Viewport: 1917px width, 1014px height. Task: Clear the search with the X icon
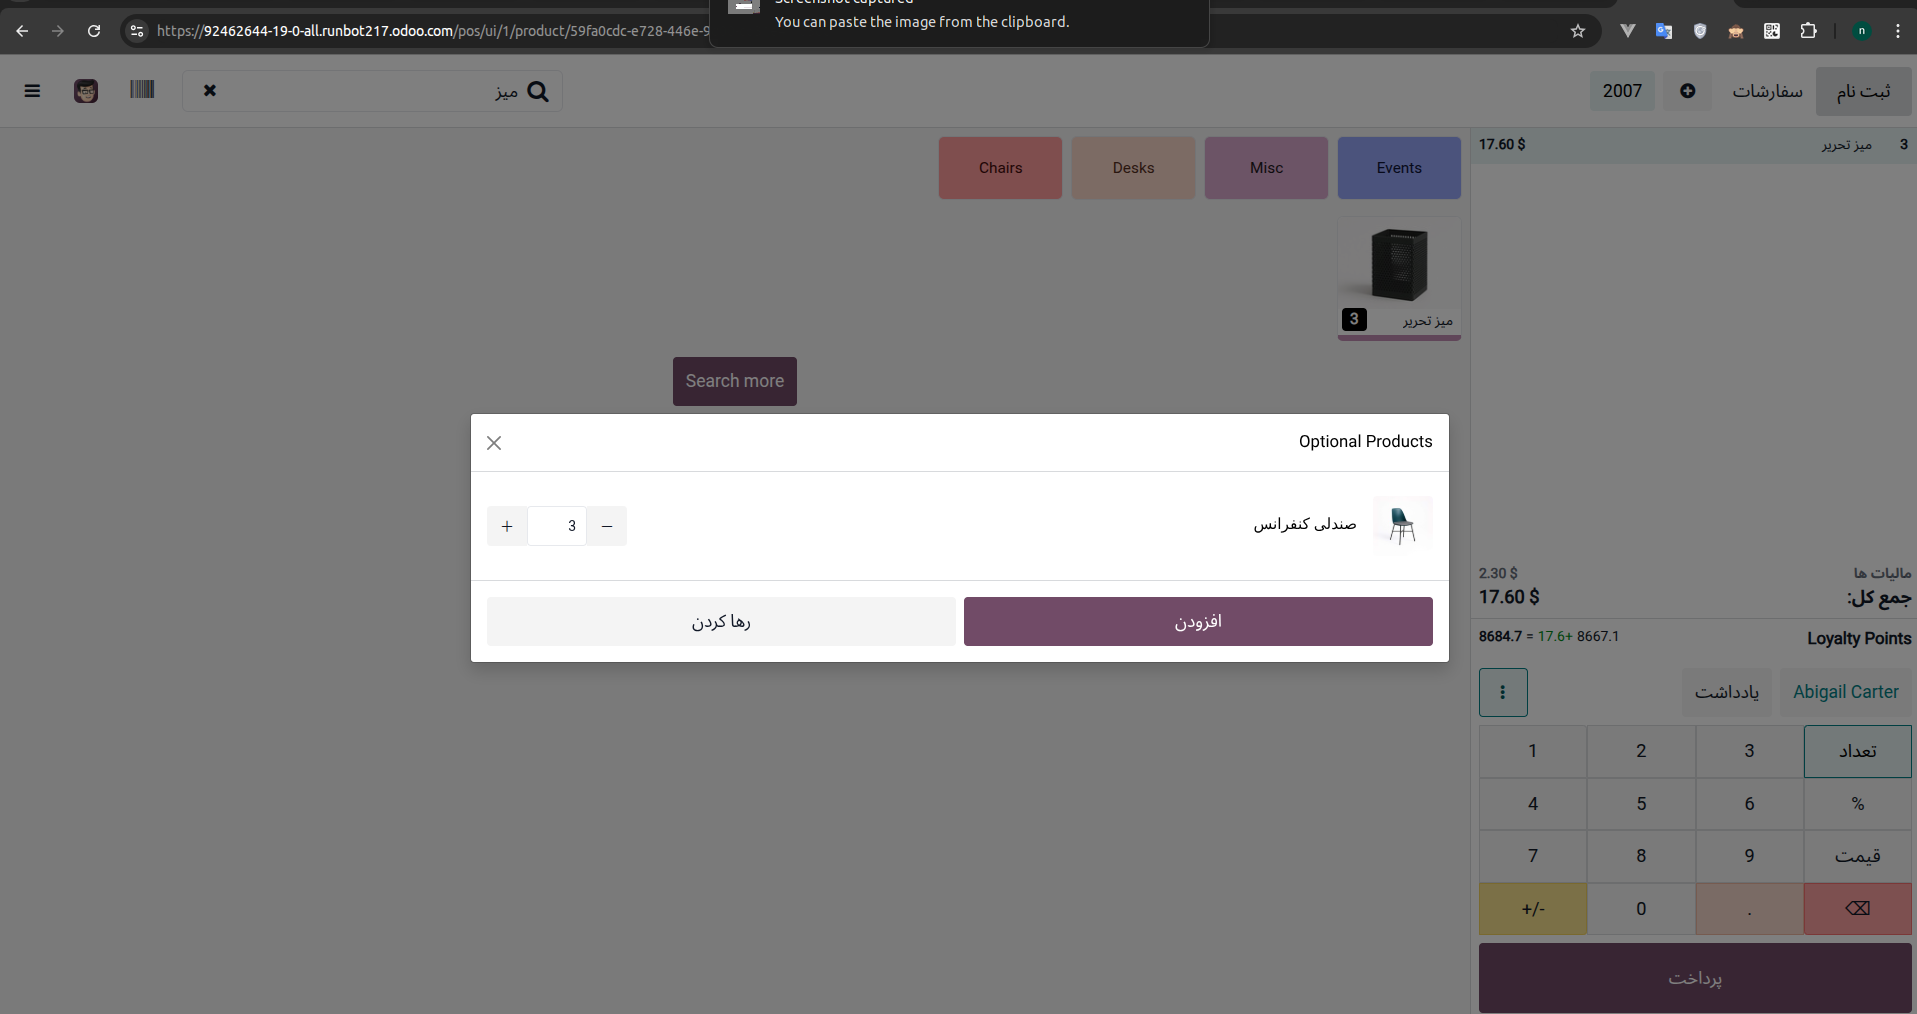[x=210, y=91]
